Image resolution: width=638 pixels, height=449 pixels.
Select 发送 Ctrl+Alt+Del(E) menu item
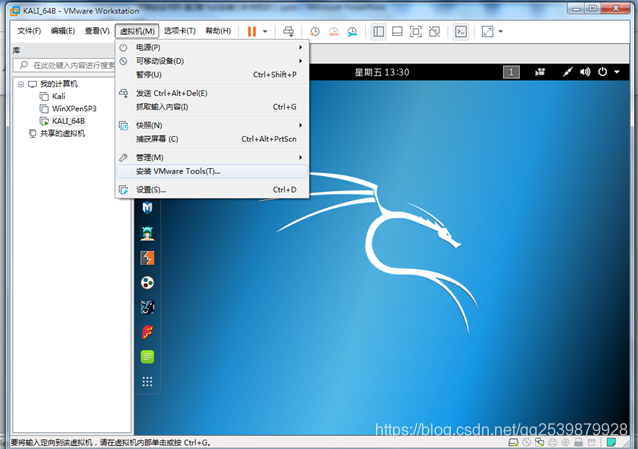pos(212,93)
